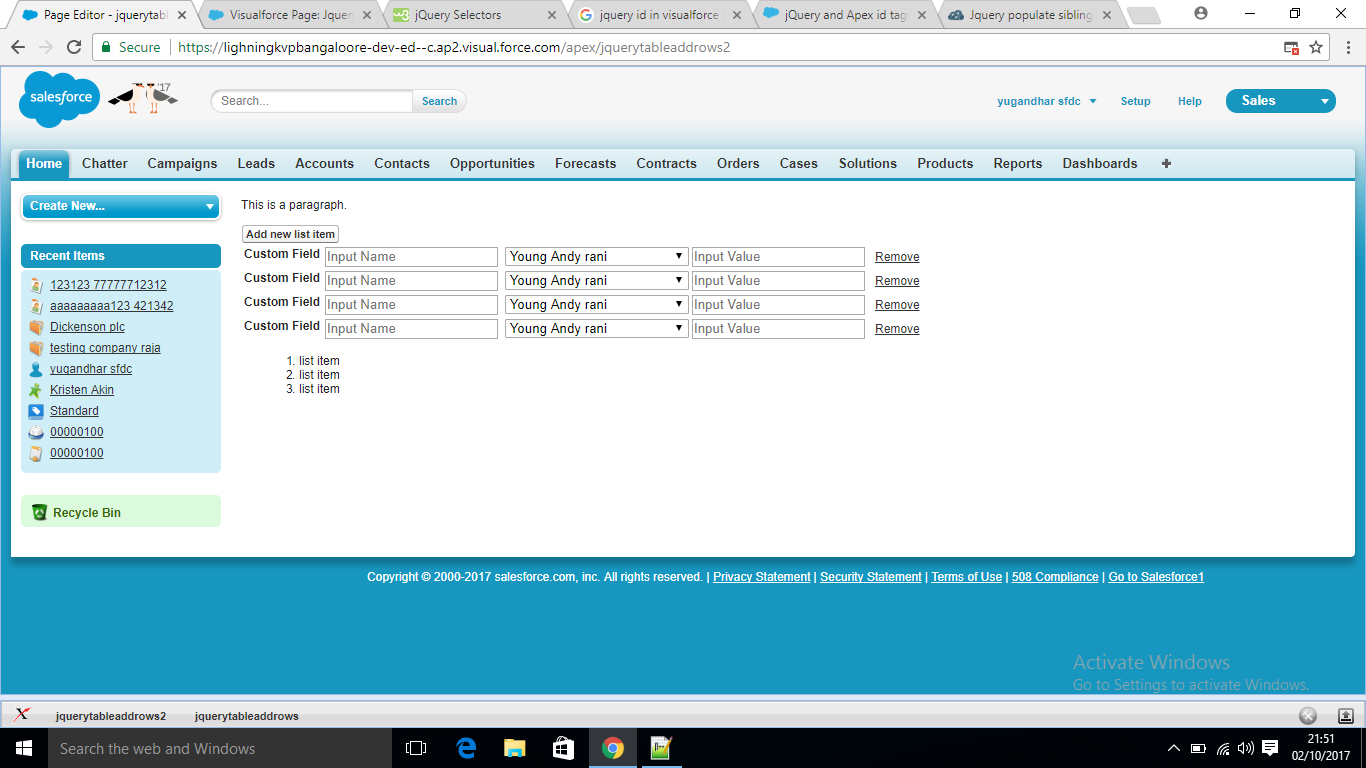The width and height of the screenshot is (1366, 768).
Task: Open the Sales app menu dropdown
Action: click(1281, 100)
